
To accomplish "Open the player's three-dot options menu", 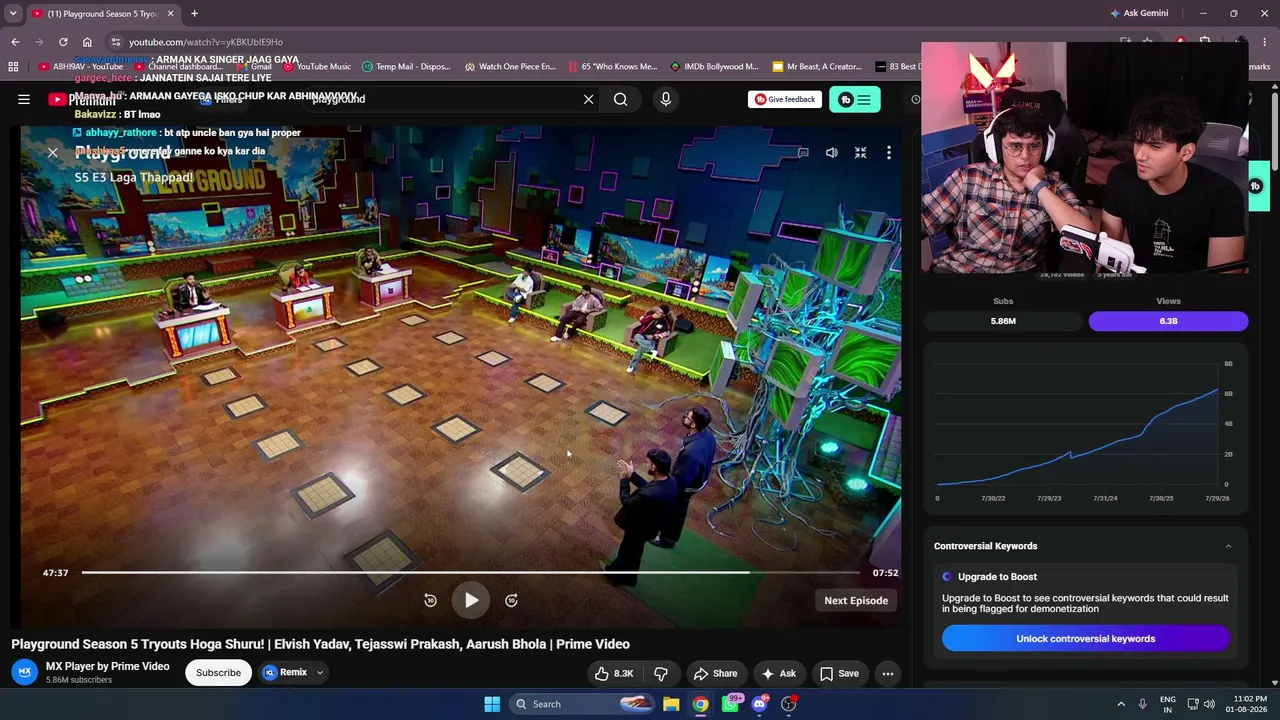I will [888, 153].
